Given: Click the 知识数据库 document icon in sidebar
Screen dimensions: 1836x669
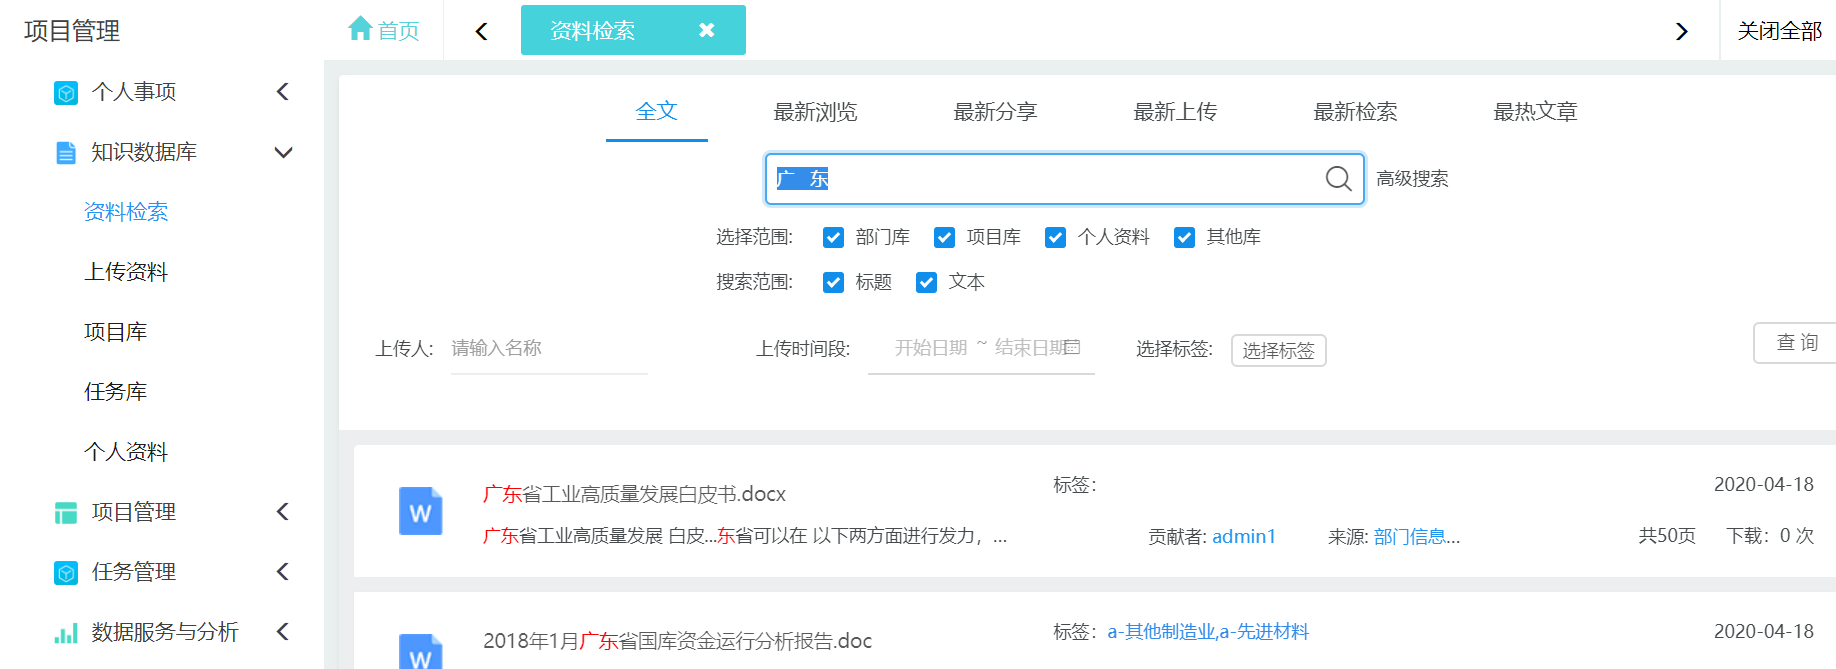Looking at the screenshot, I should [66, 152].
